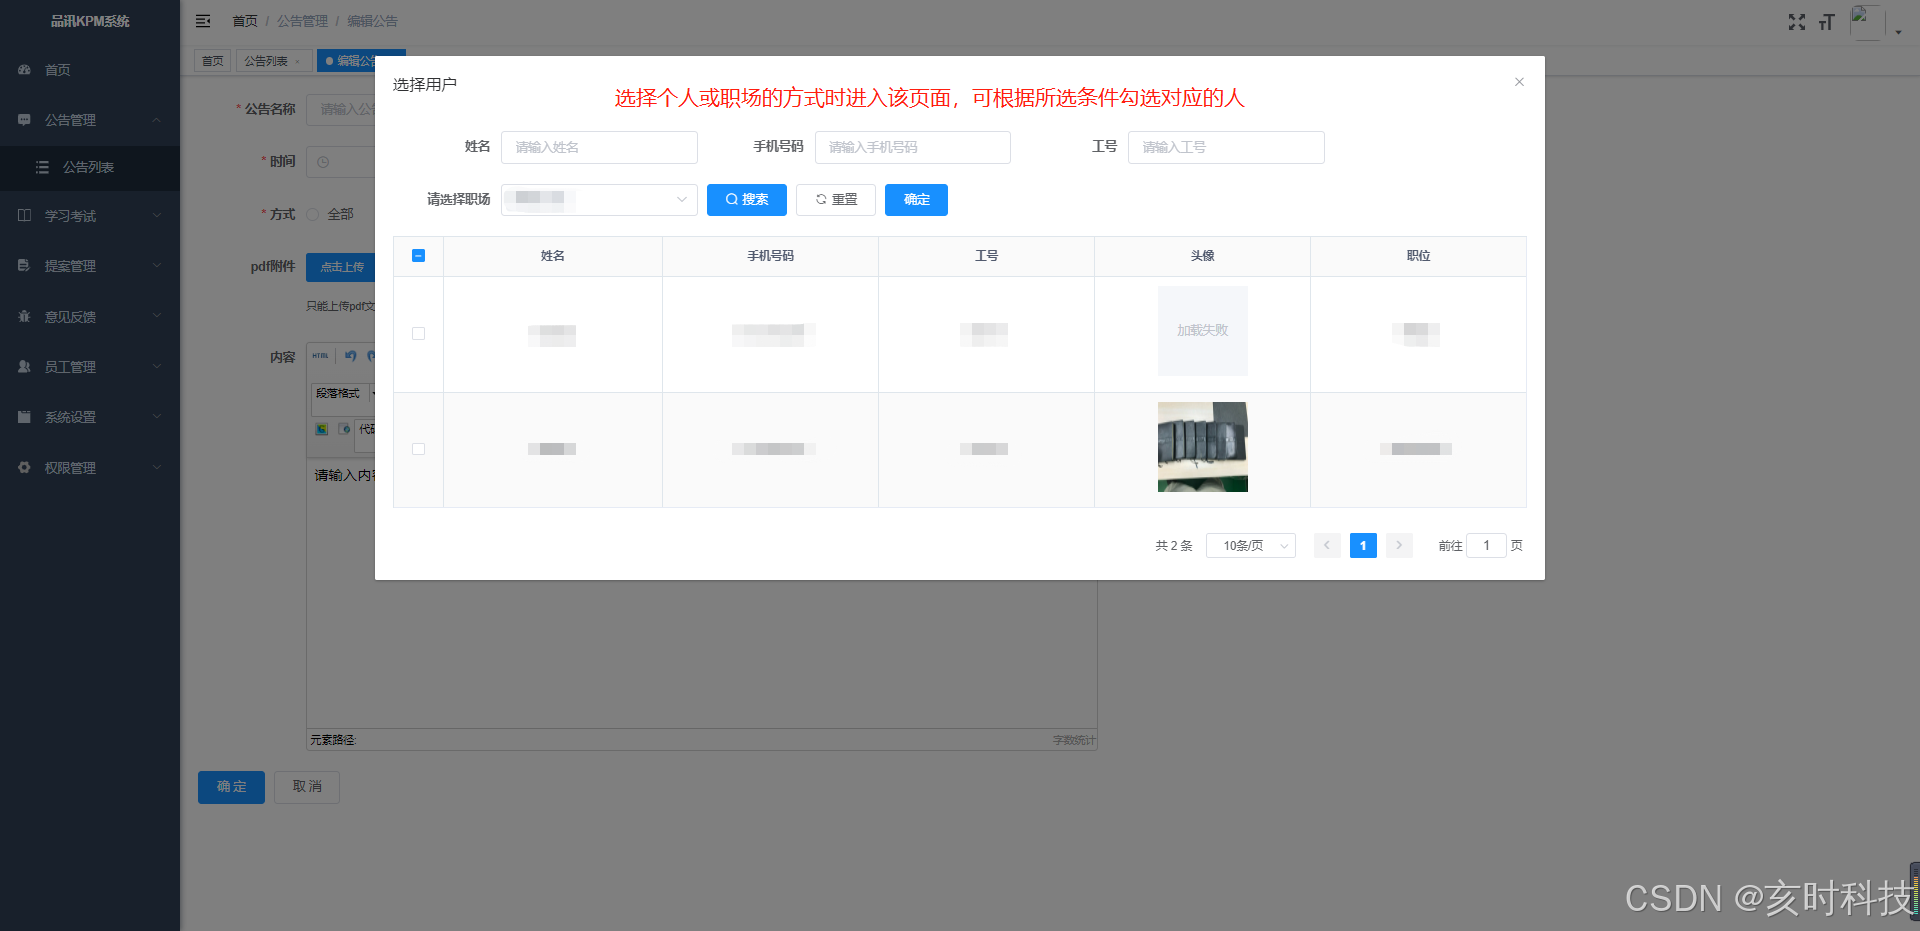
Task: Open font size settings with the tT icon
Action: pos(1827,21)
